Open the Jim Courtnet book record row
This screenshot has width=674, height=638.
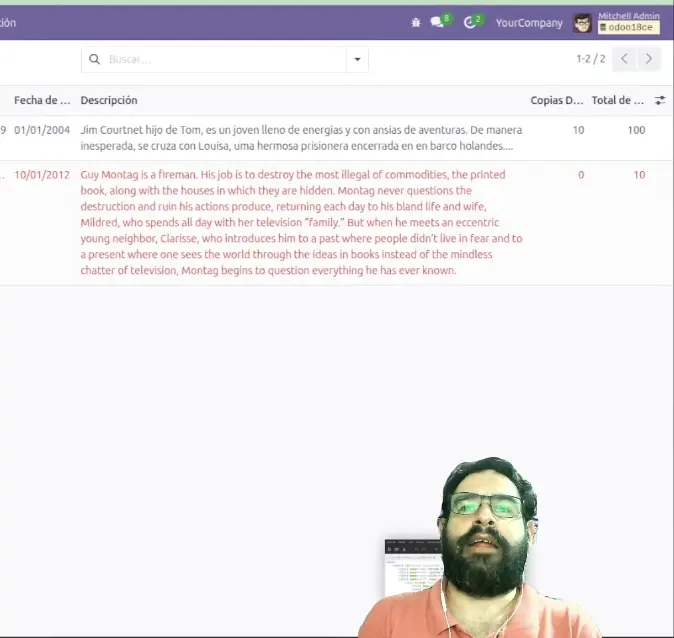coord(300,138)
